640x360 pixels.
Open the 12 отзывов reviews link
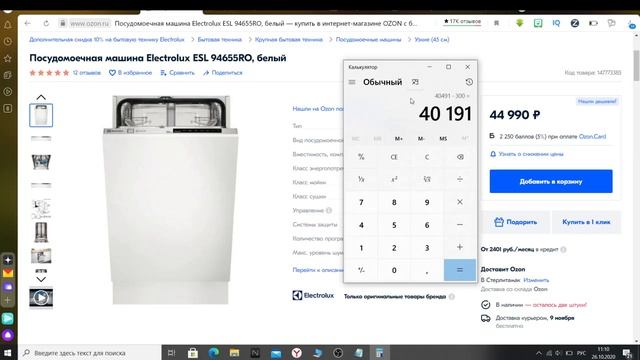point(87,73)
